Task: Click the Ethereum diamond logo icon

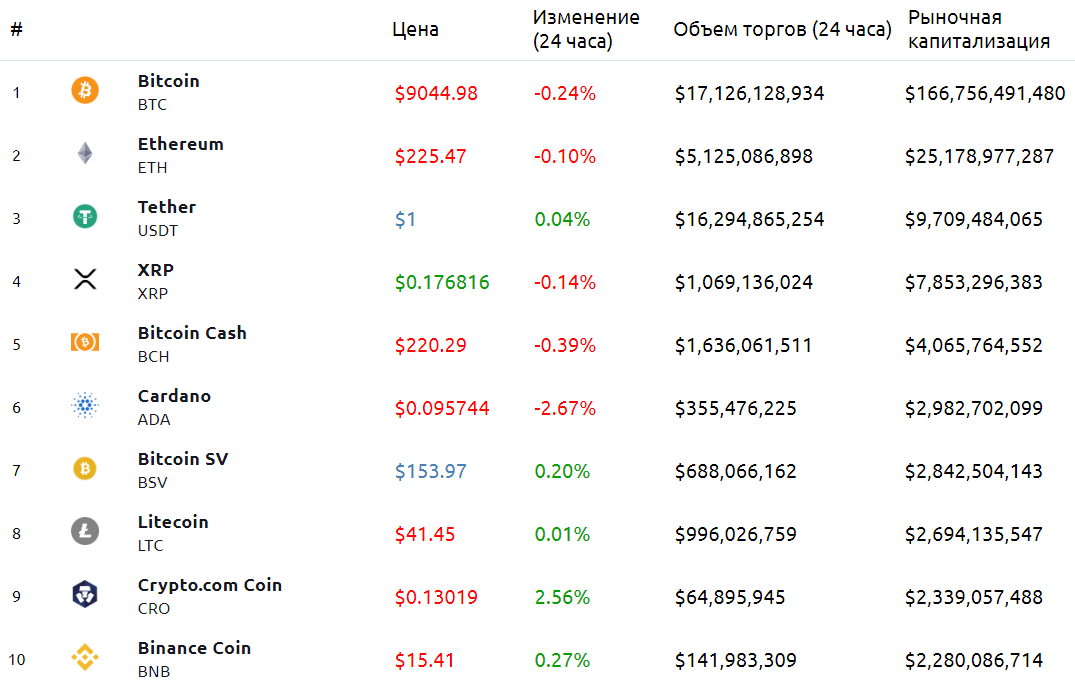Action: [x=85, y=154]
